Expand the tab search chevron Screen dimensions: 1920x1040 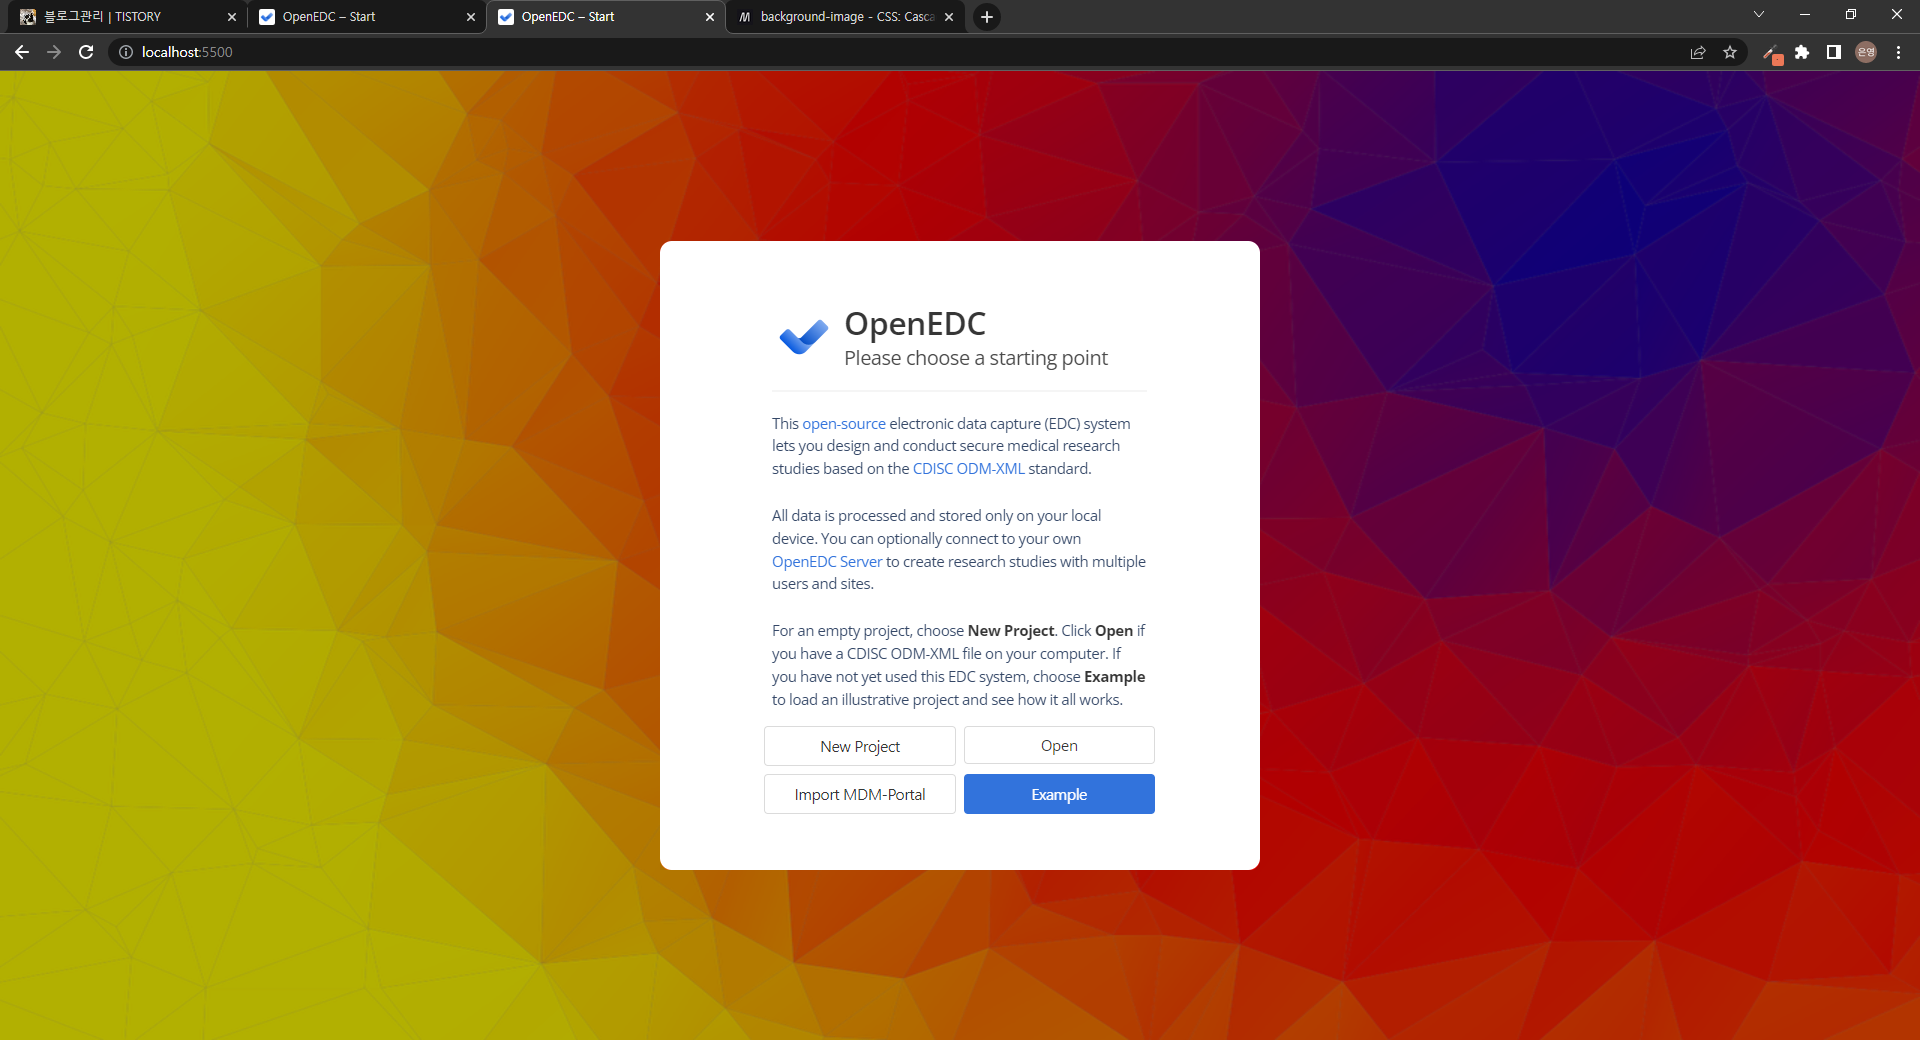pos(1759,14)
